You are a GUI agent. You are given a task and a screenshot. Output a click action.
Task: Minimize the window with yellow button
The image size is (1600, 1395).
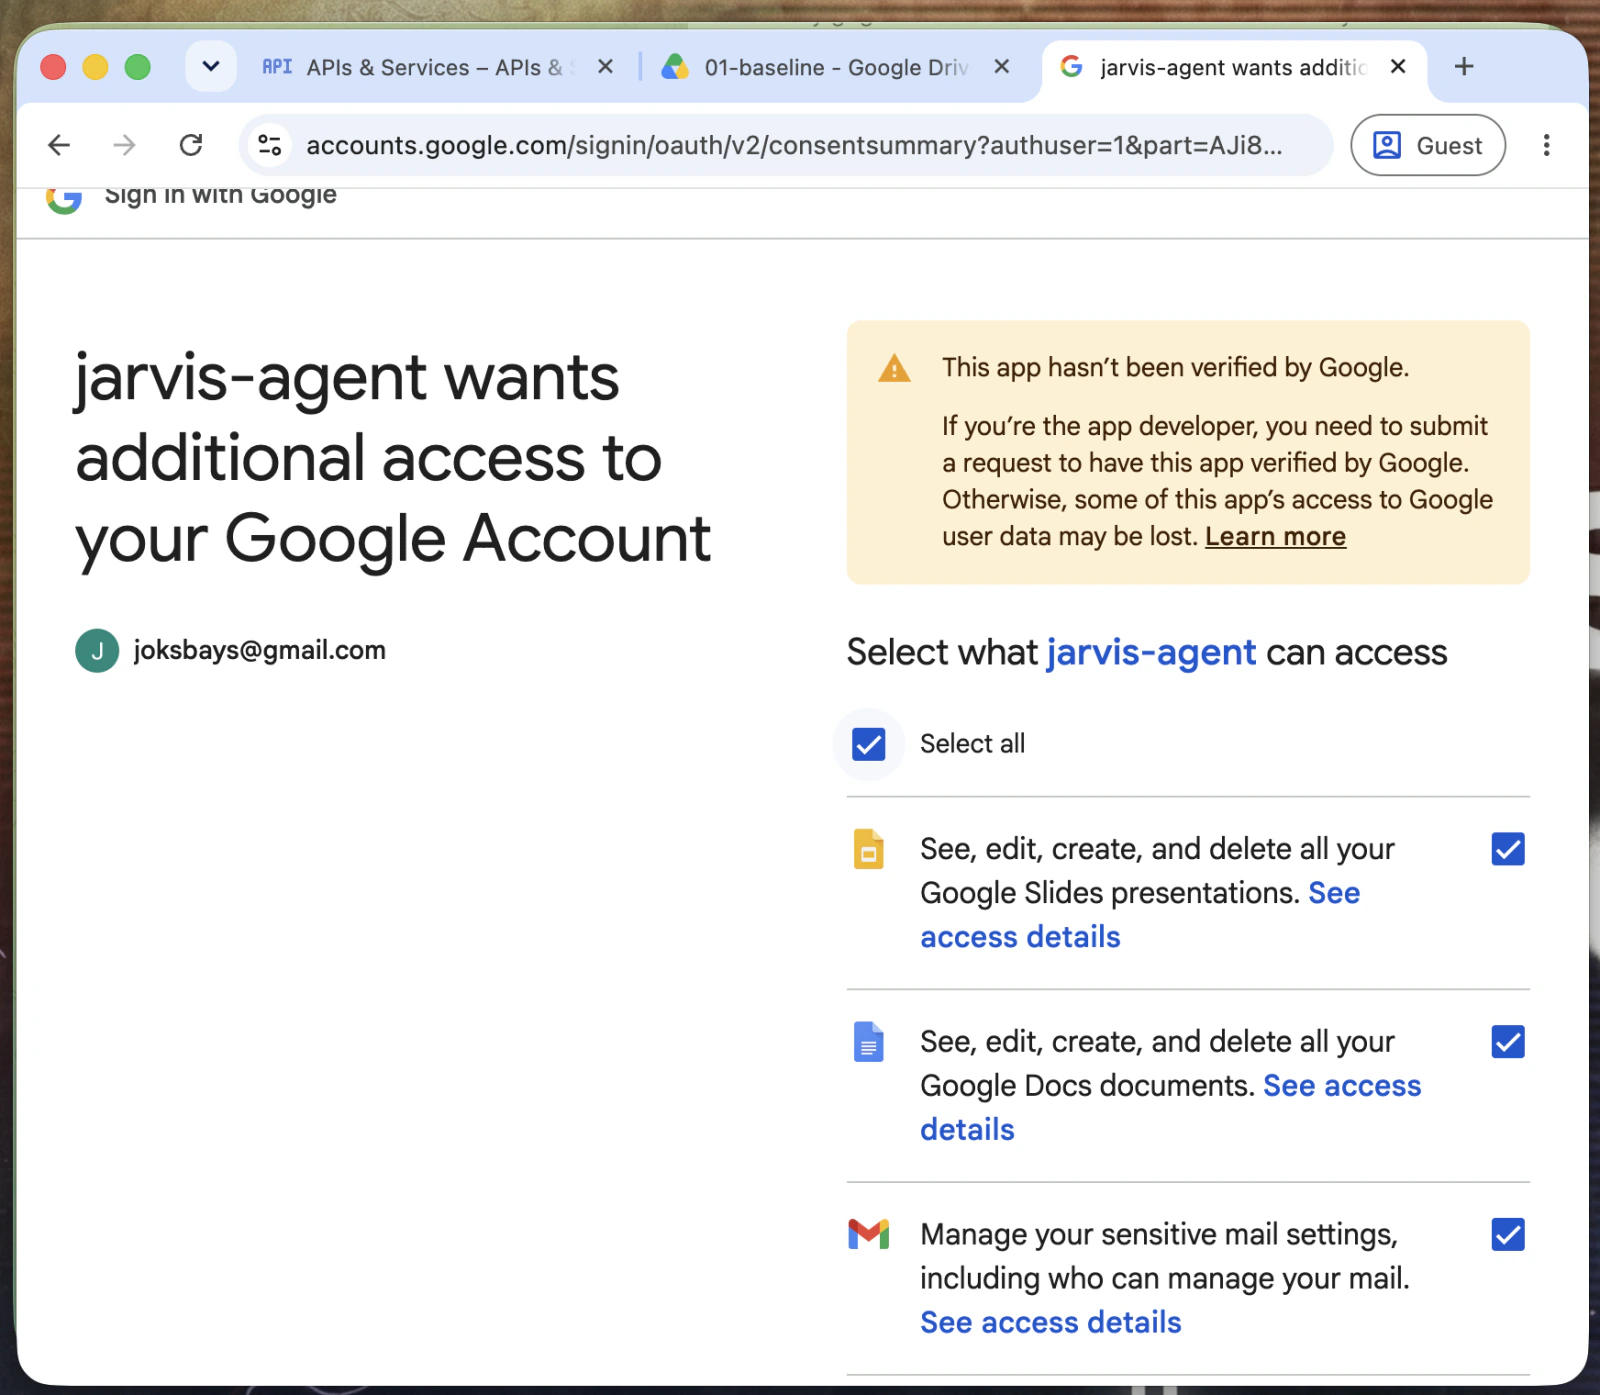pos(95,67)
